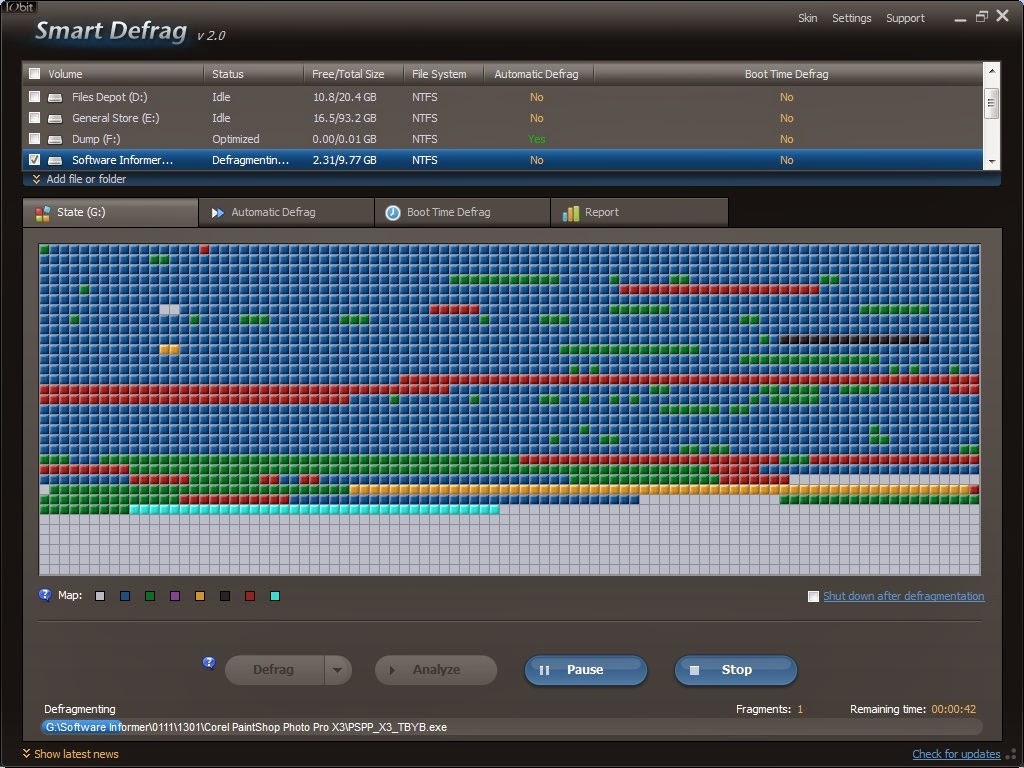Viewport: 1024px width, 768px height.
Task: Pause the defragmentation
Action: coord(586,670)
